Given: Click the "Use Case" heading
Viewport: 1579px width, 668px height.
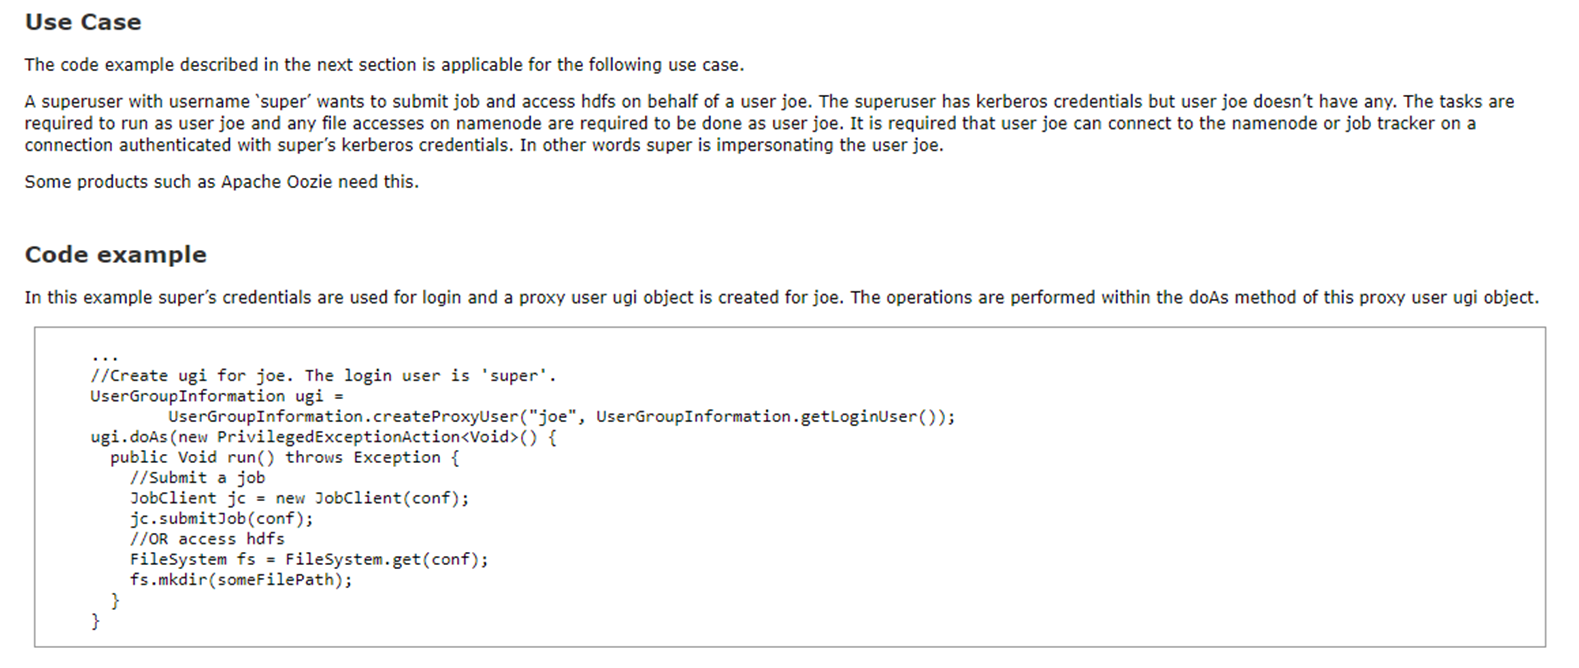Looking at the screenshot, I should coord(83,22).
